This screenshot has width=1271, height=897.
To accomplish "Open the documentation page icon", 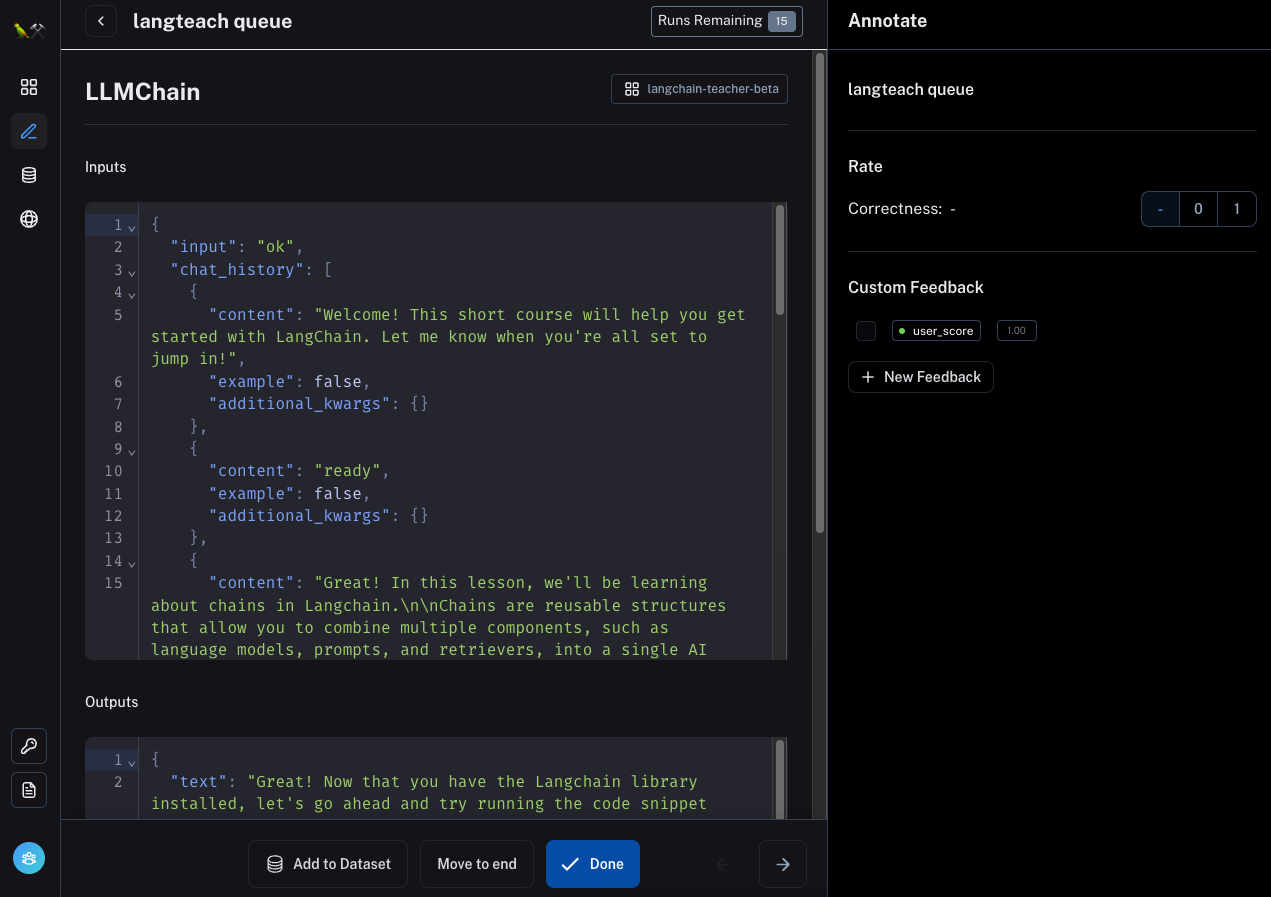I will pyautogui.click(x=29, y=790).
